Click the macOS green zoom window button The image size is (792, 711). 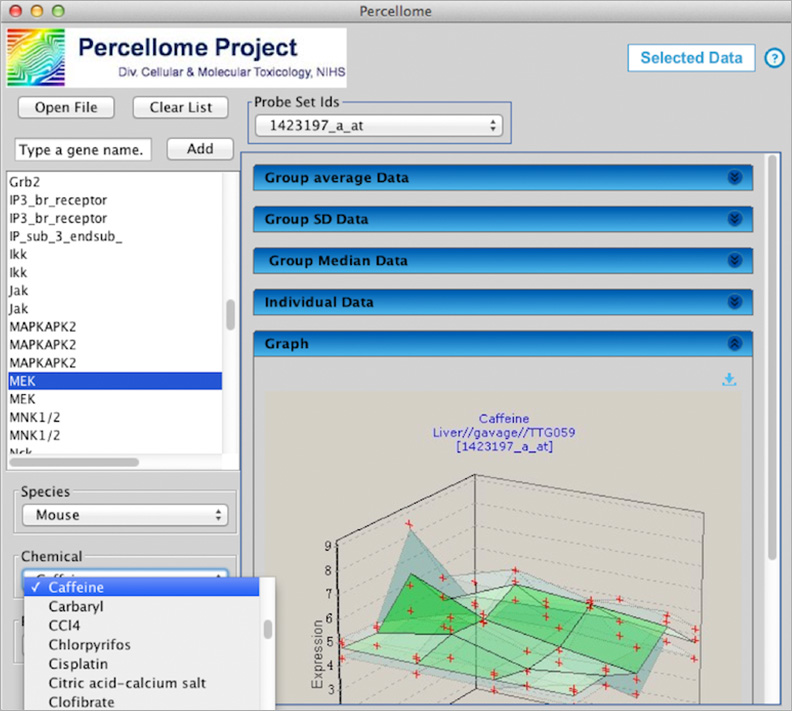click(x=58, y=11)
